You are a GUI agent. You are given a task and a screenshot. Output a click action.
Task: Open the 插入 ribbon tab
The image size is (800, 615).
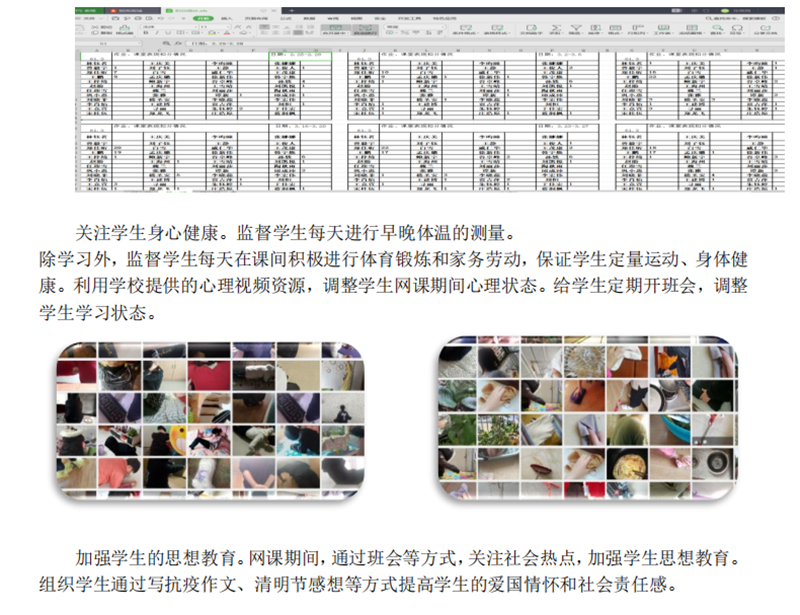point(227,18)
